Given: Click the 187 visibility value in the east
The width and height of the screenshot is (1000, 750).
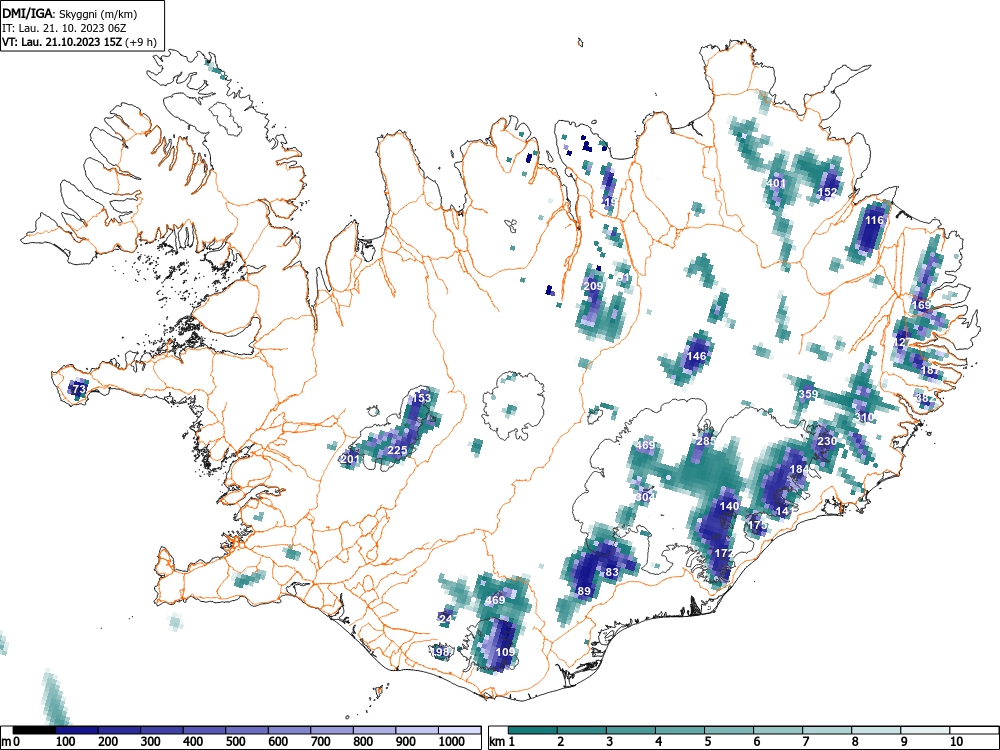Looking at the screenshot, I should [x=930, y=370].
